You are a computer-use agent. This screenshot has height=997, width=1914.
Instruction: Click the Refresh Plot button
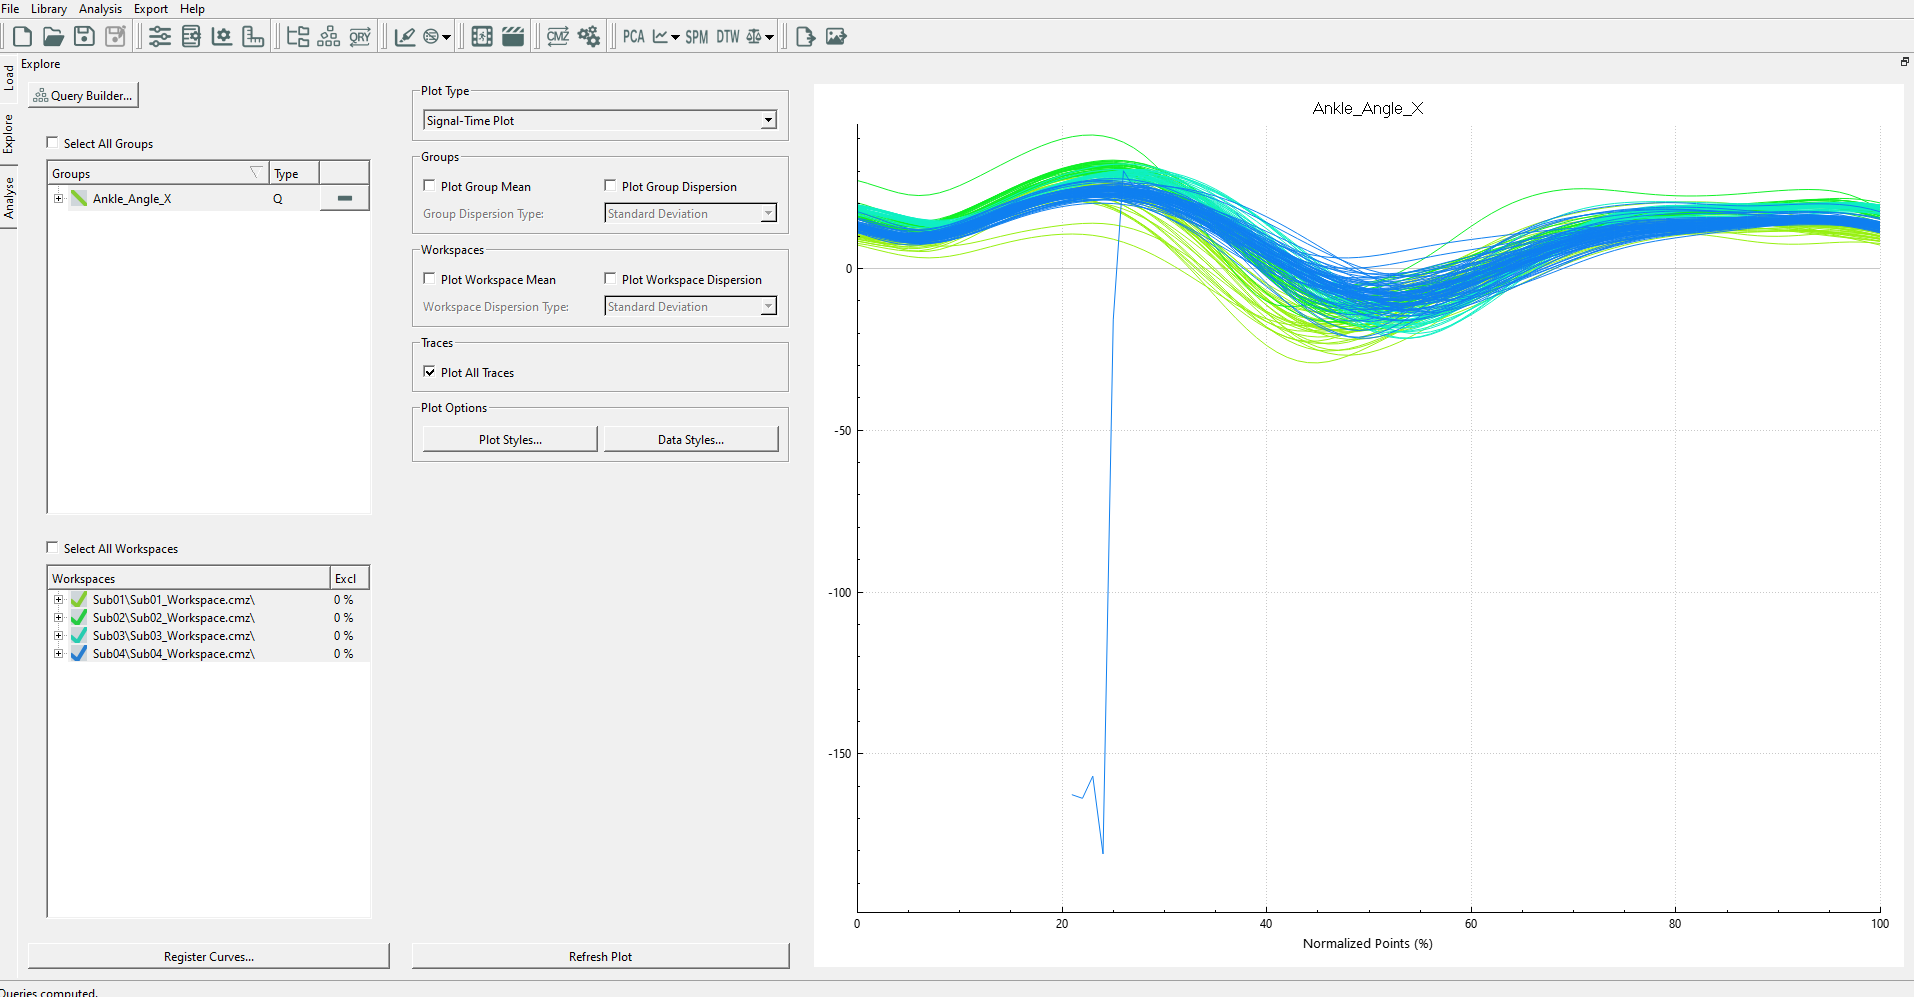pyautogui.click(x=600, y=957)
